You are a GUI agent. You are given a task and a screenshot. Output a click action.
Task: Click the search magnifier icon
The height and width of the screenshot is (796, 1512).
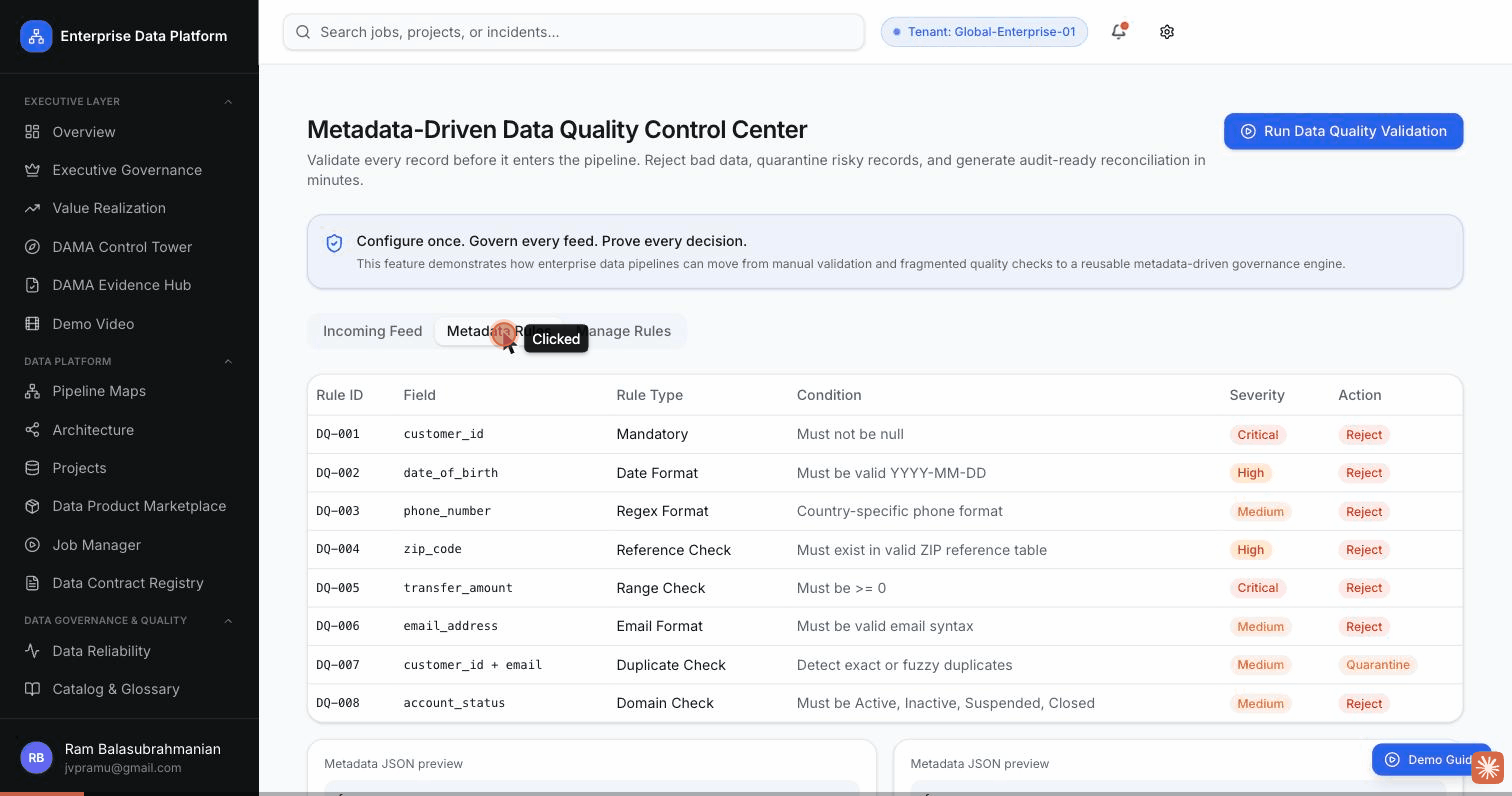[303, 32]
